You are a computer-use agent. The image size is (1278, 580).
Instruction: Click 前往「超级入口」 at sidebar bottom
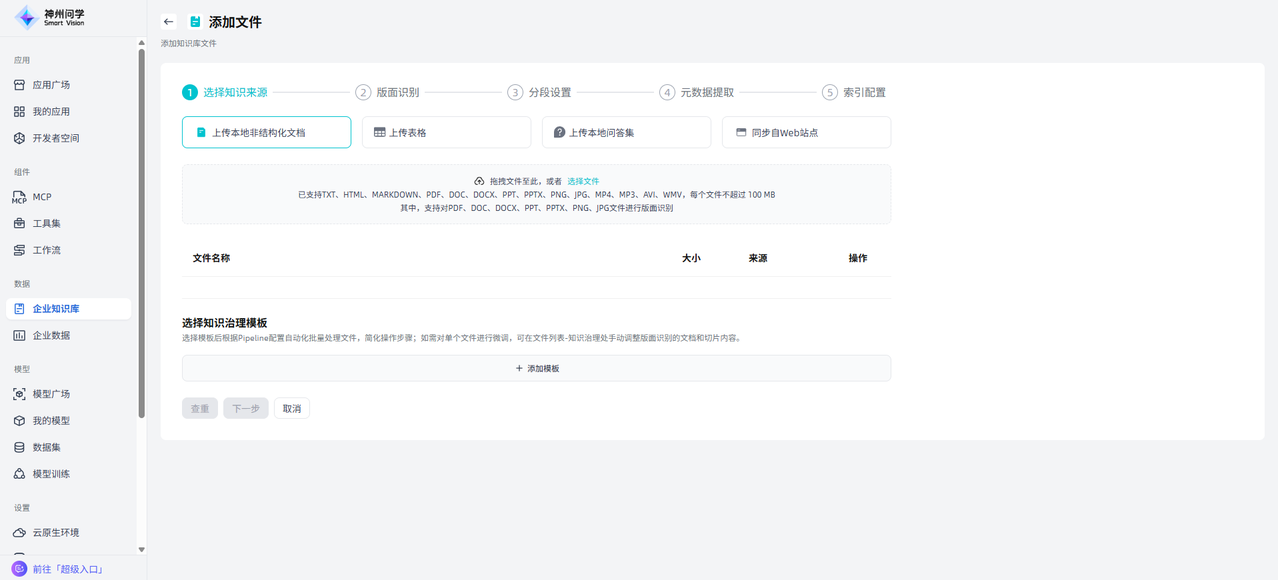tap(67, 569)
